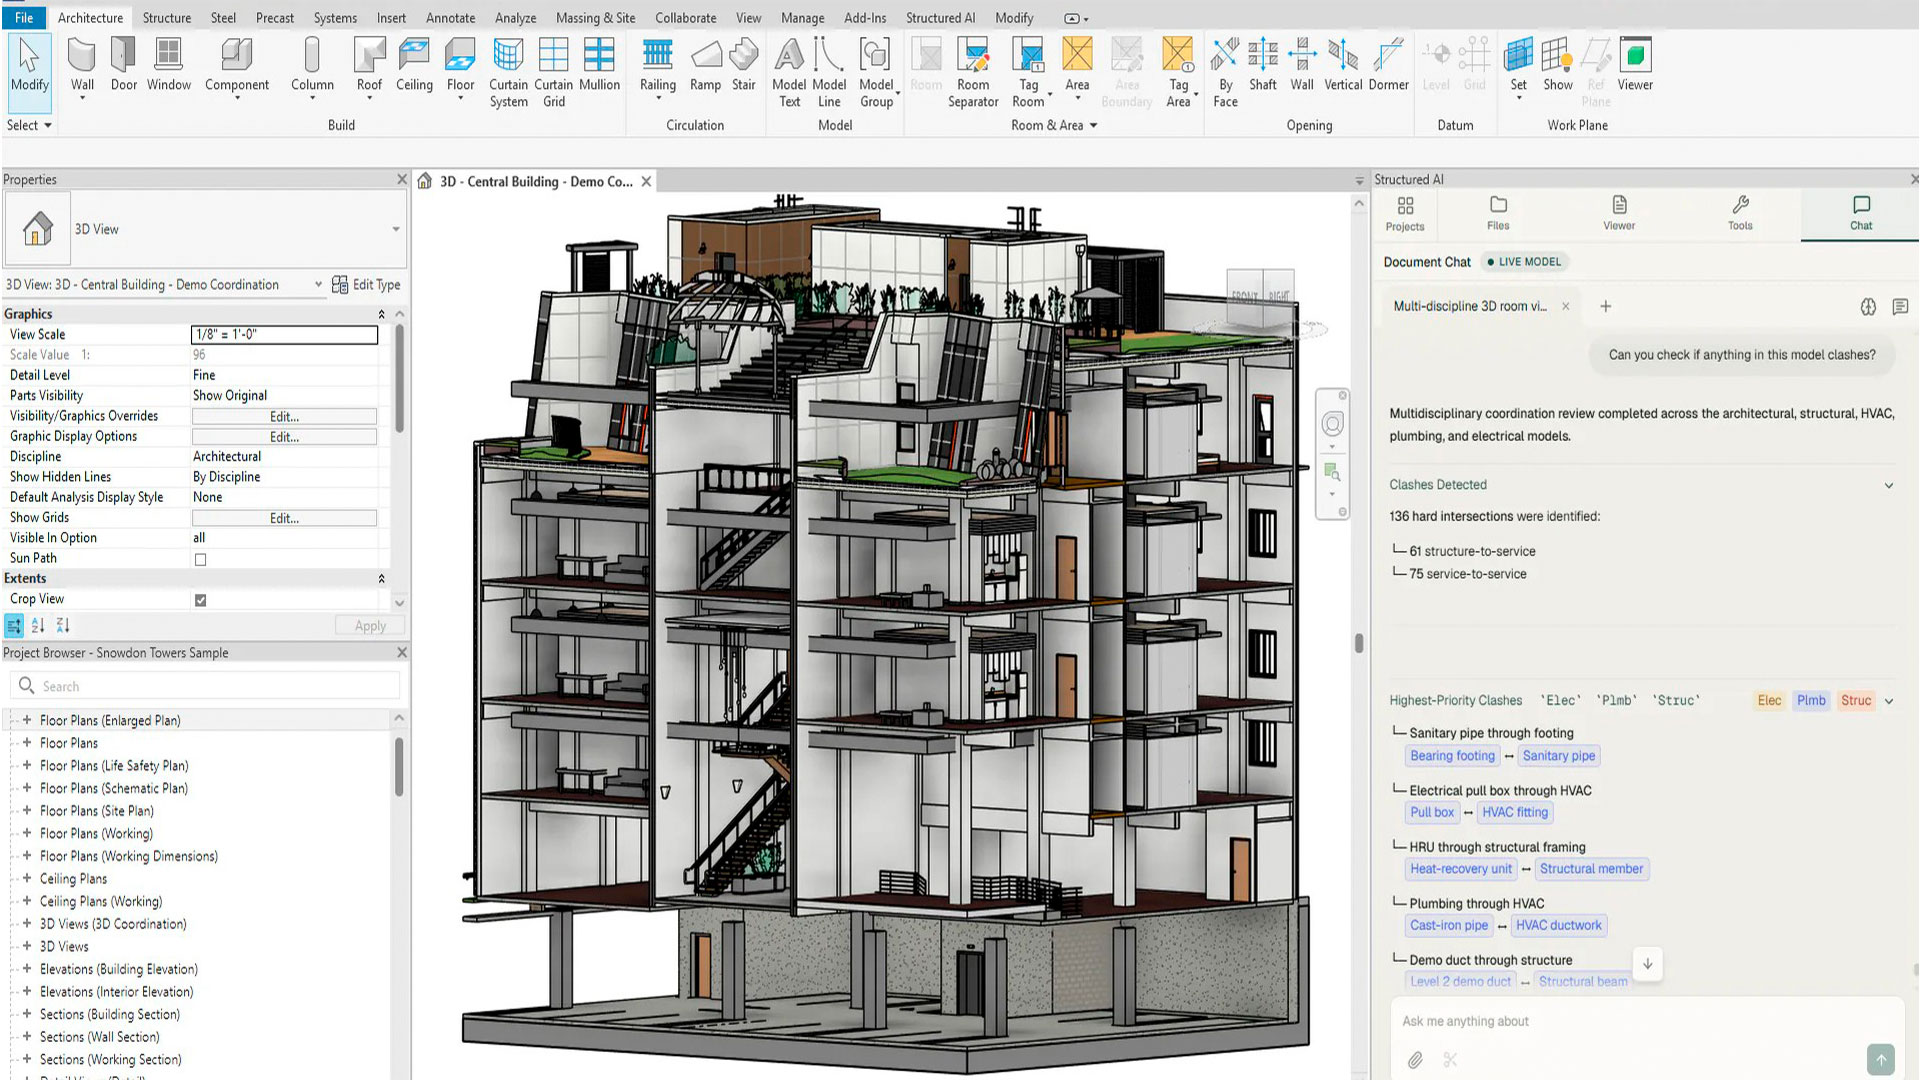Open the 3D View type selector dropdown
1920x1080 pixels.
[x=396, y=229]
